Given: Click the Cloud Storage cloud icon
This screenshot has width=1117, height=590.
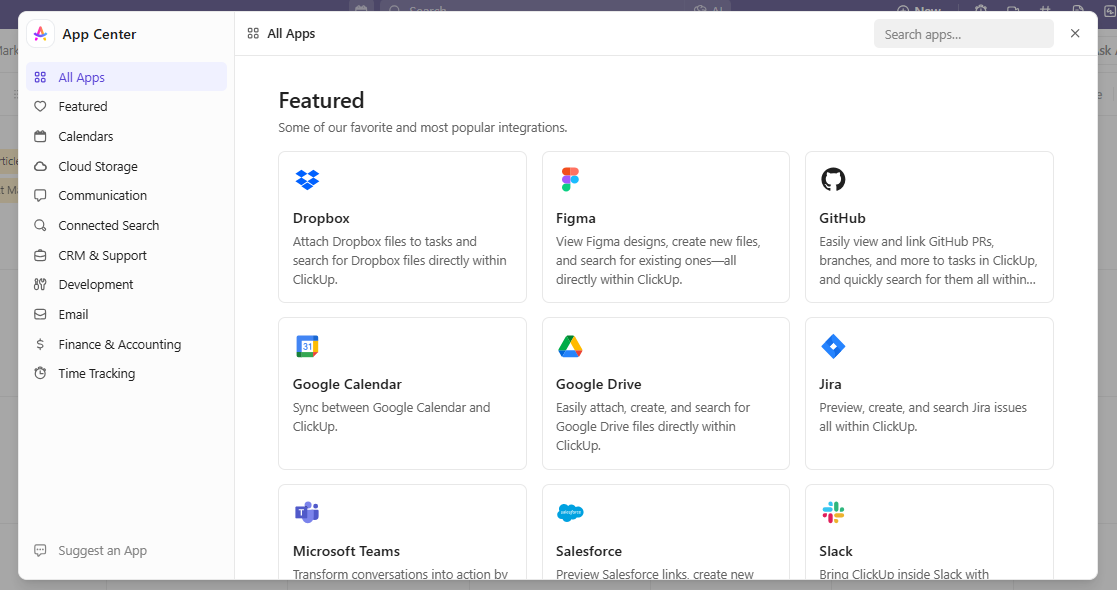Looking at the screenshot, I should pos(40,166).
